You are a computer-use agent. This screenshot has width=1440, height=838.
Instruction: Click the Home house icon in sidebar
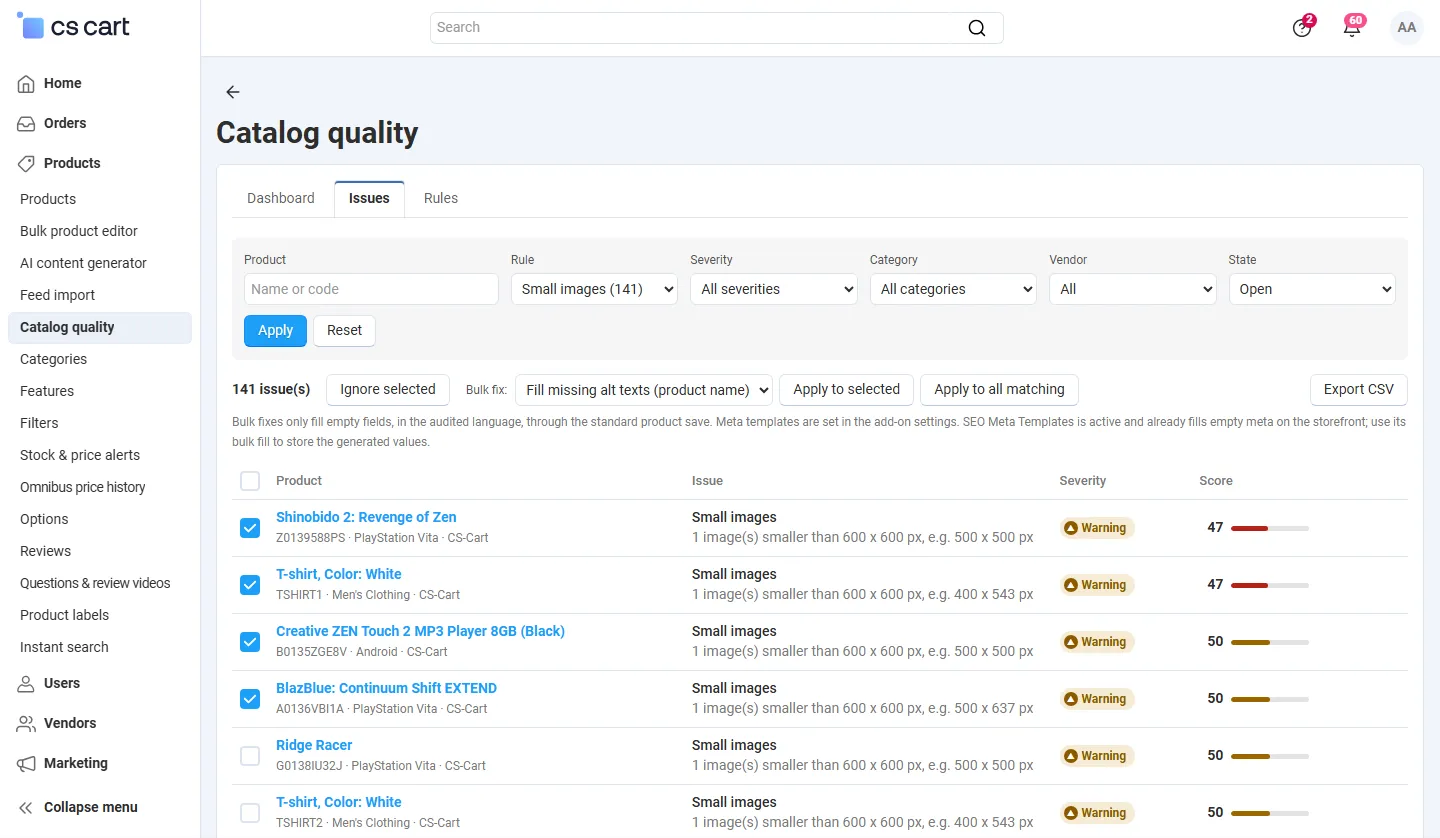[x=27, y=84]
